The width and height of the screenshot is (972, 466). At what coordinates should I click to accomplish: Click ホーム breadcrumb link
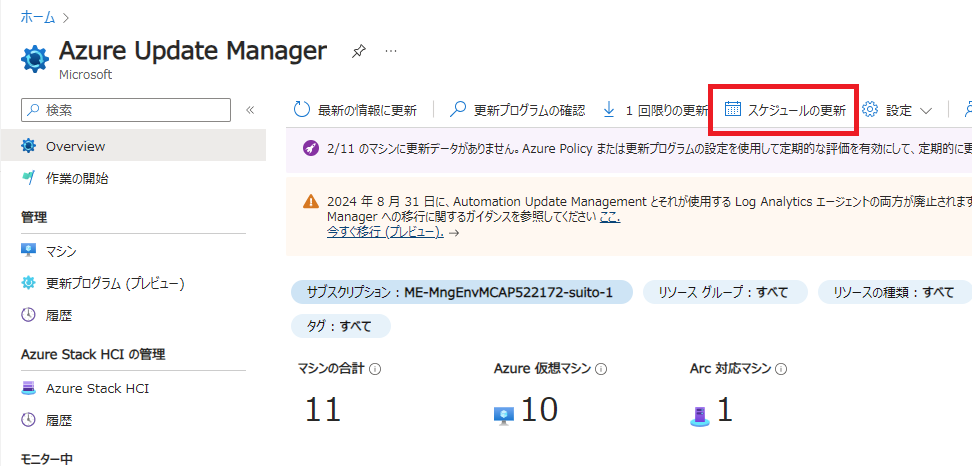pyautogui.click(x=38, y=17)
